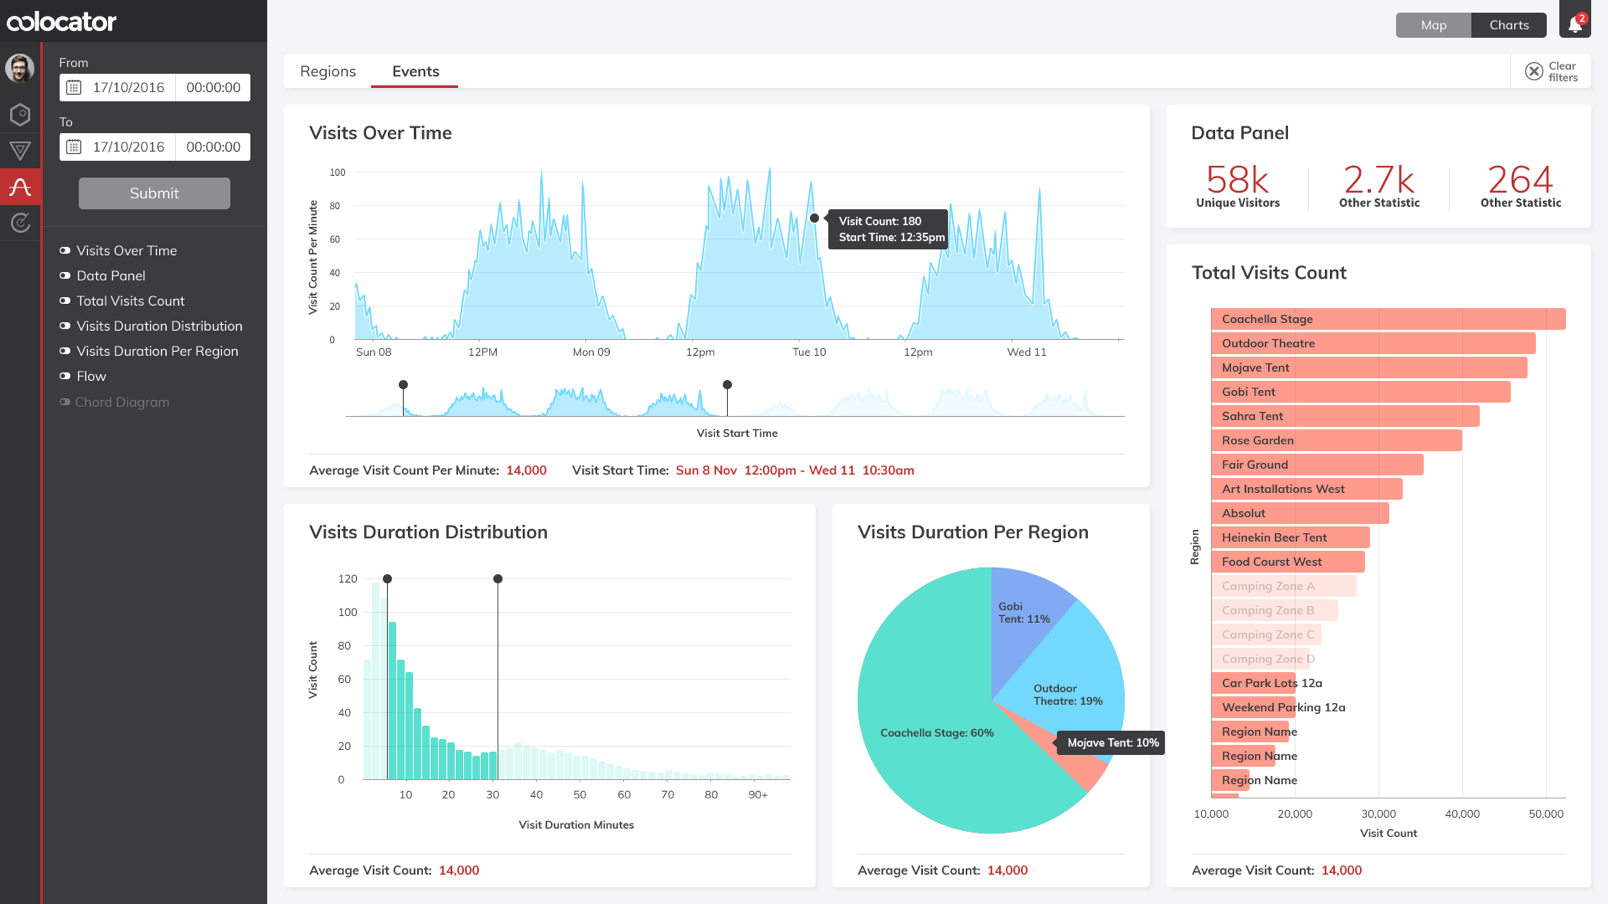Open notifications bell icon

click(x=1575, y=23)
